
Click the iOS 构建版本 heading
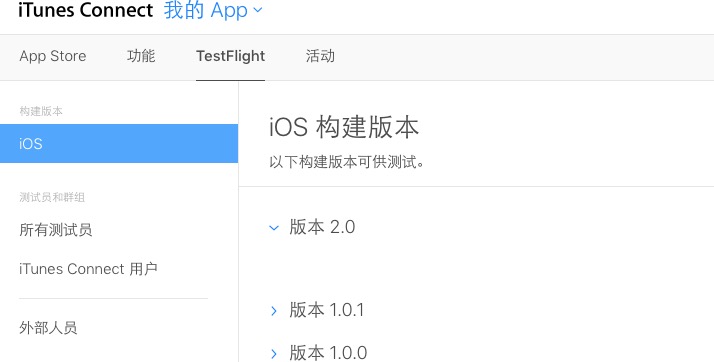click(x=344, y=127)
